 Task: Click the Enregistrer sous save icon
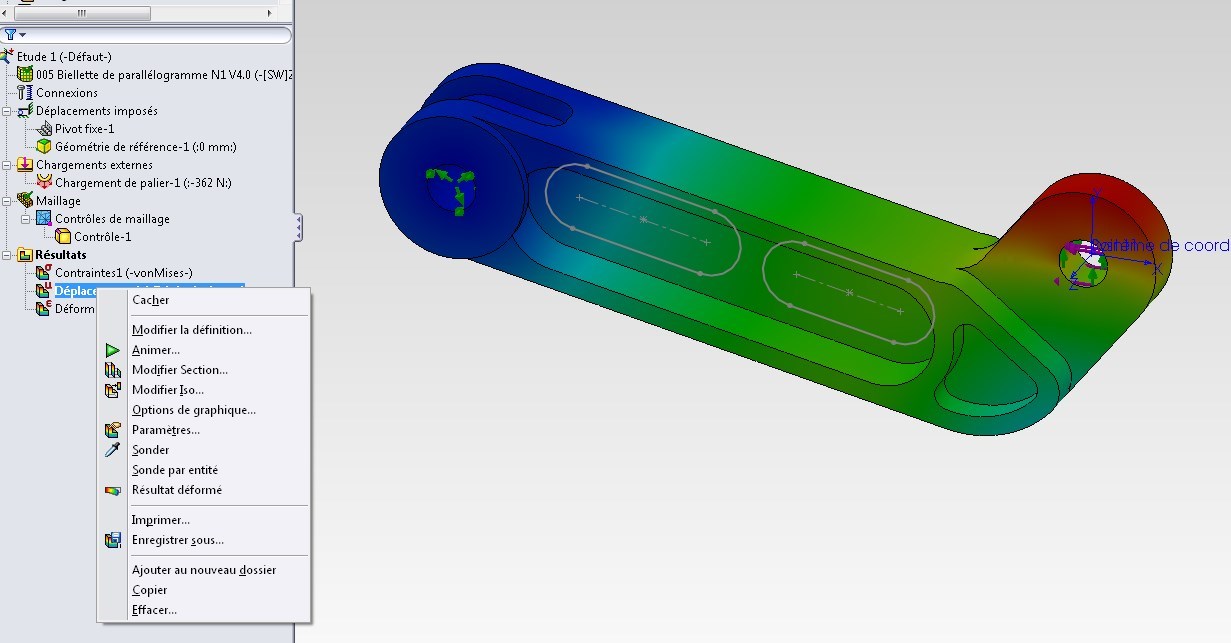(x=113, y=540)
